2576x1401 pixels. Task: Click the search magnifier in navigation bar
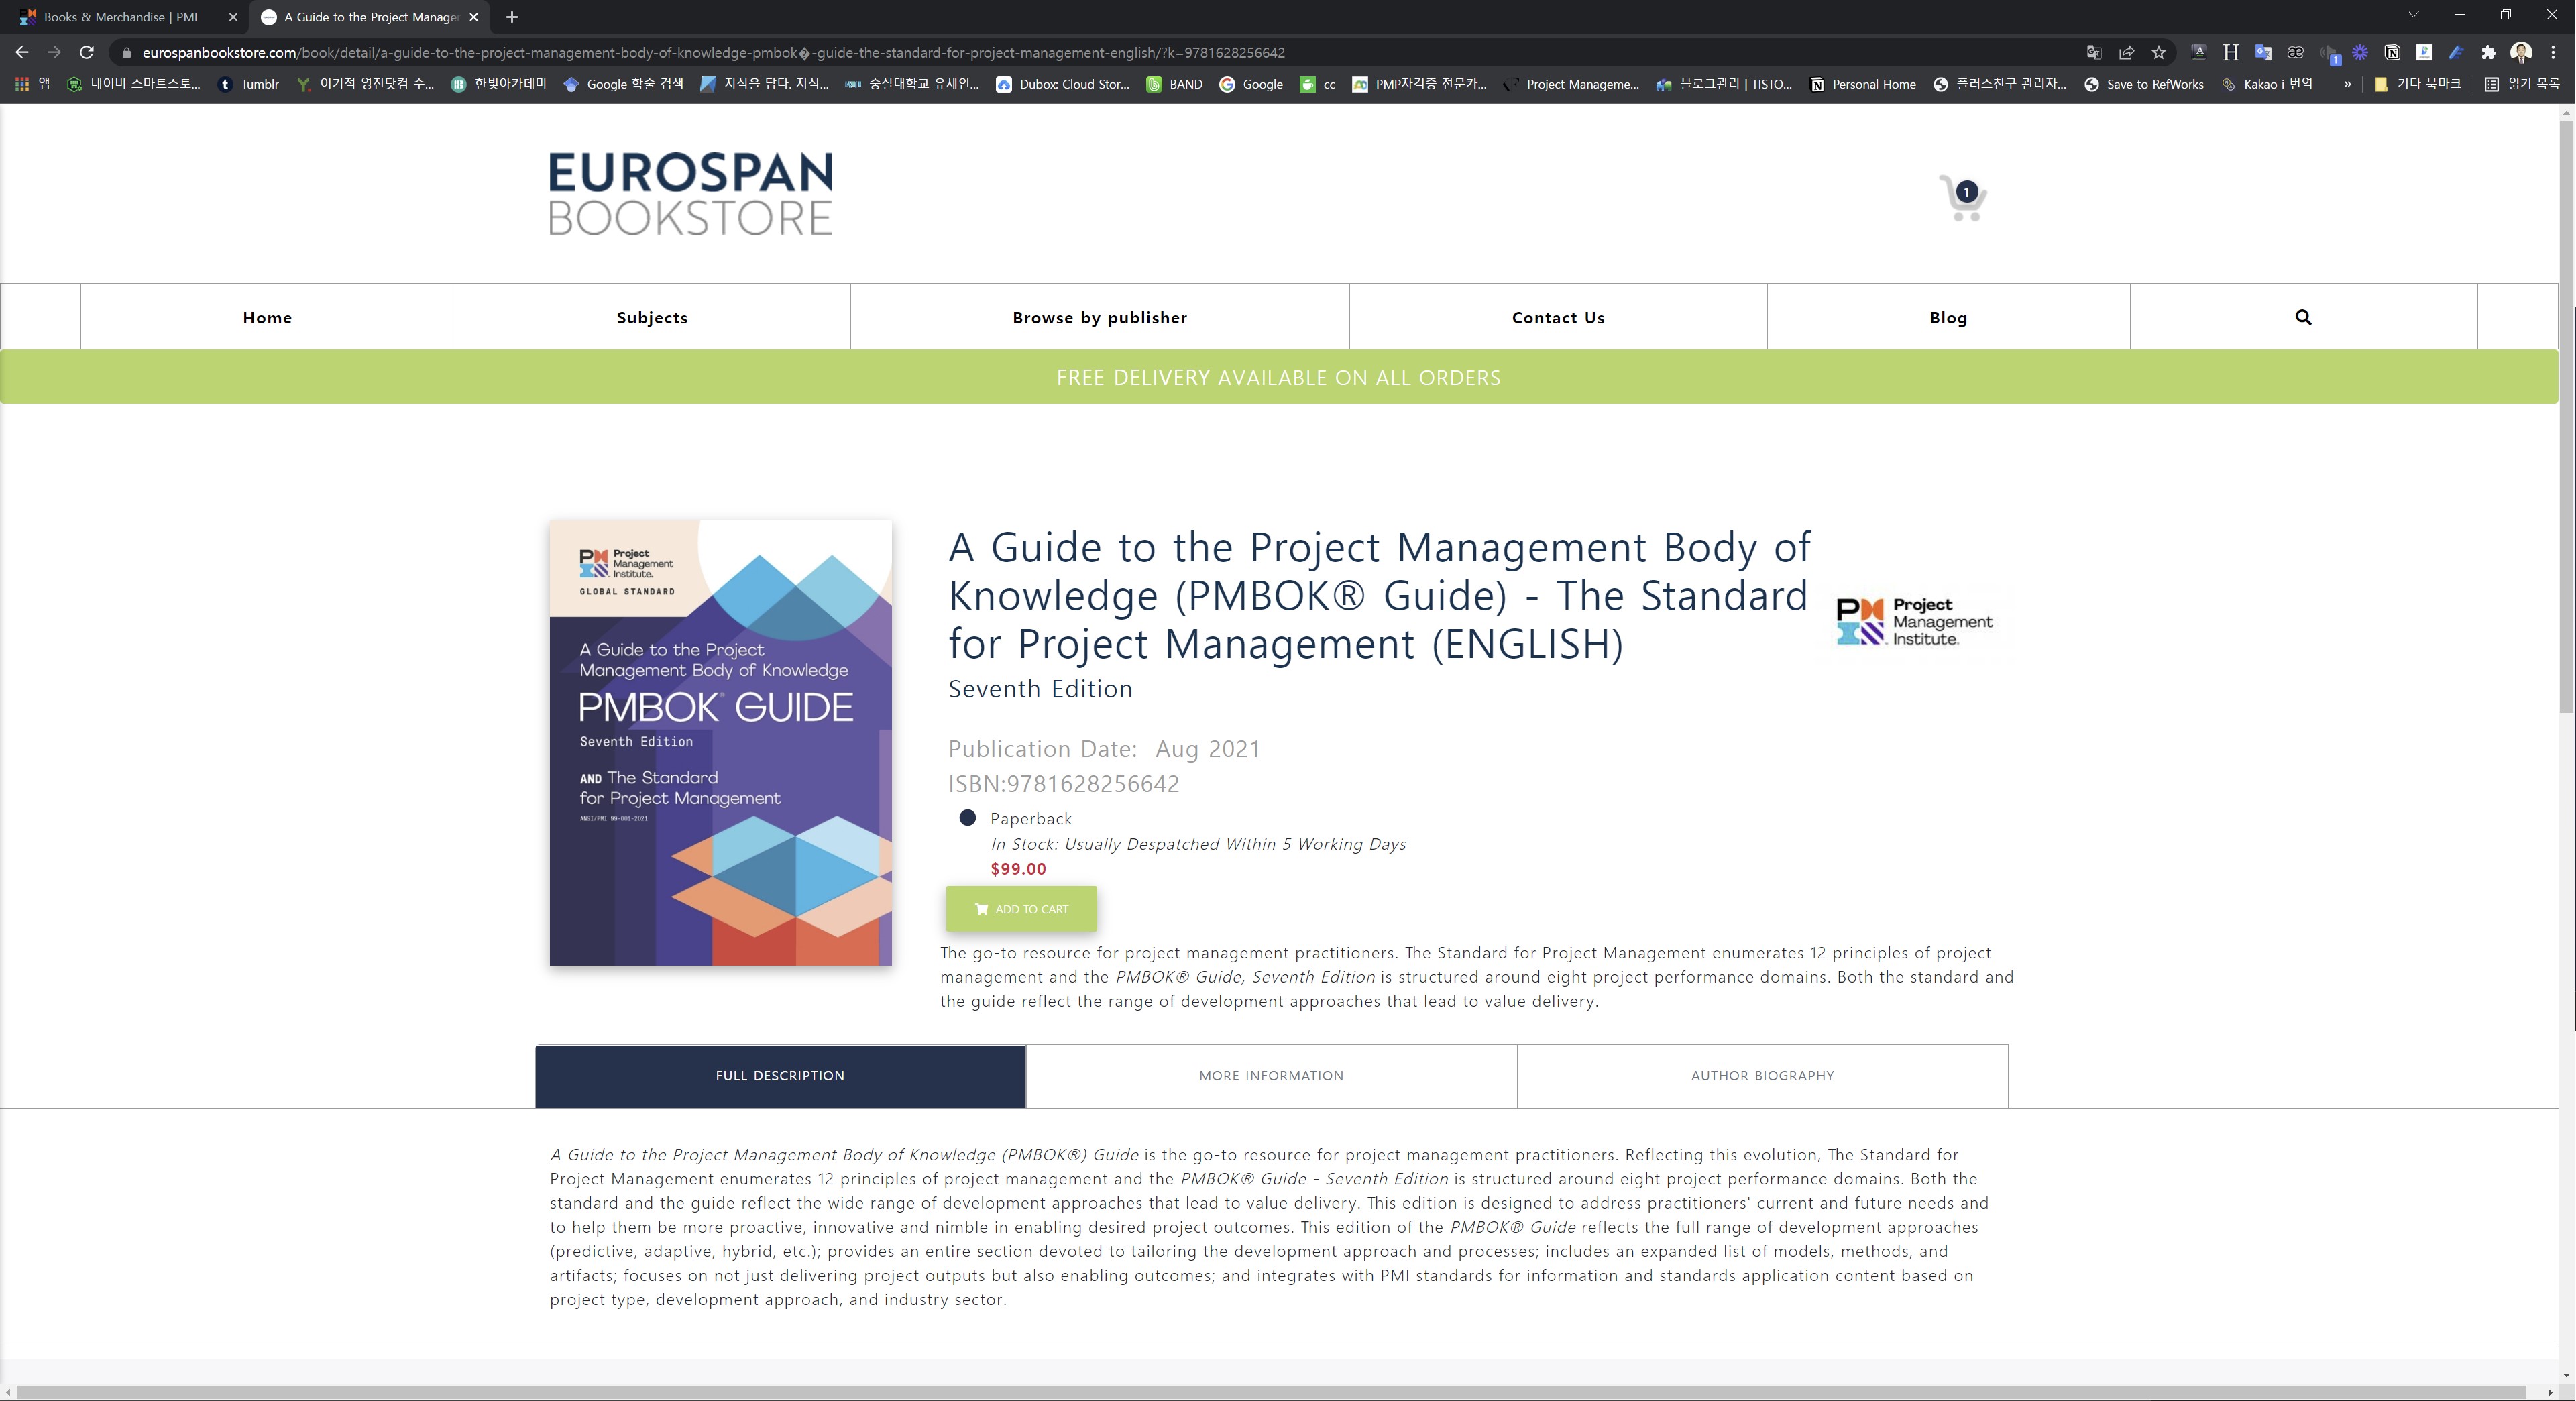coord(2303,317)
